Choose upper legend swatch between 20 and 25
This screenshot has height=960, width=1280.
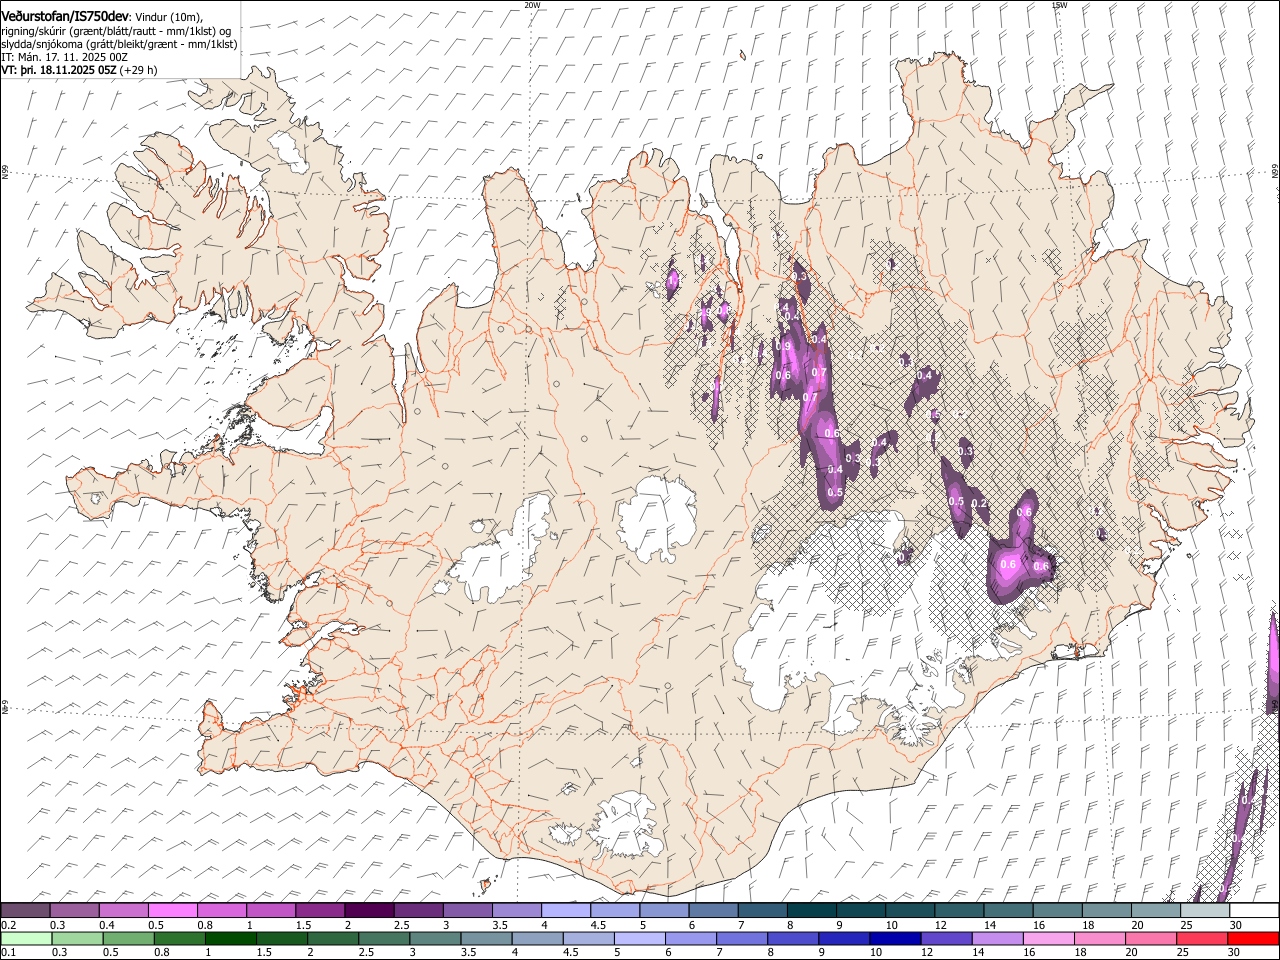(1155, 911)
